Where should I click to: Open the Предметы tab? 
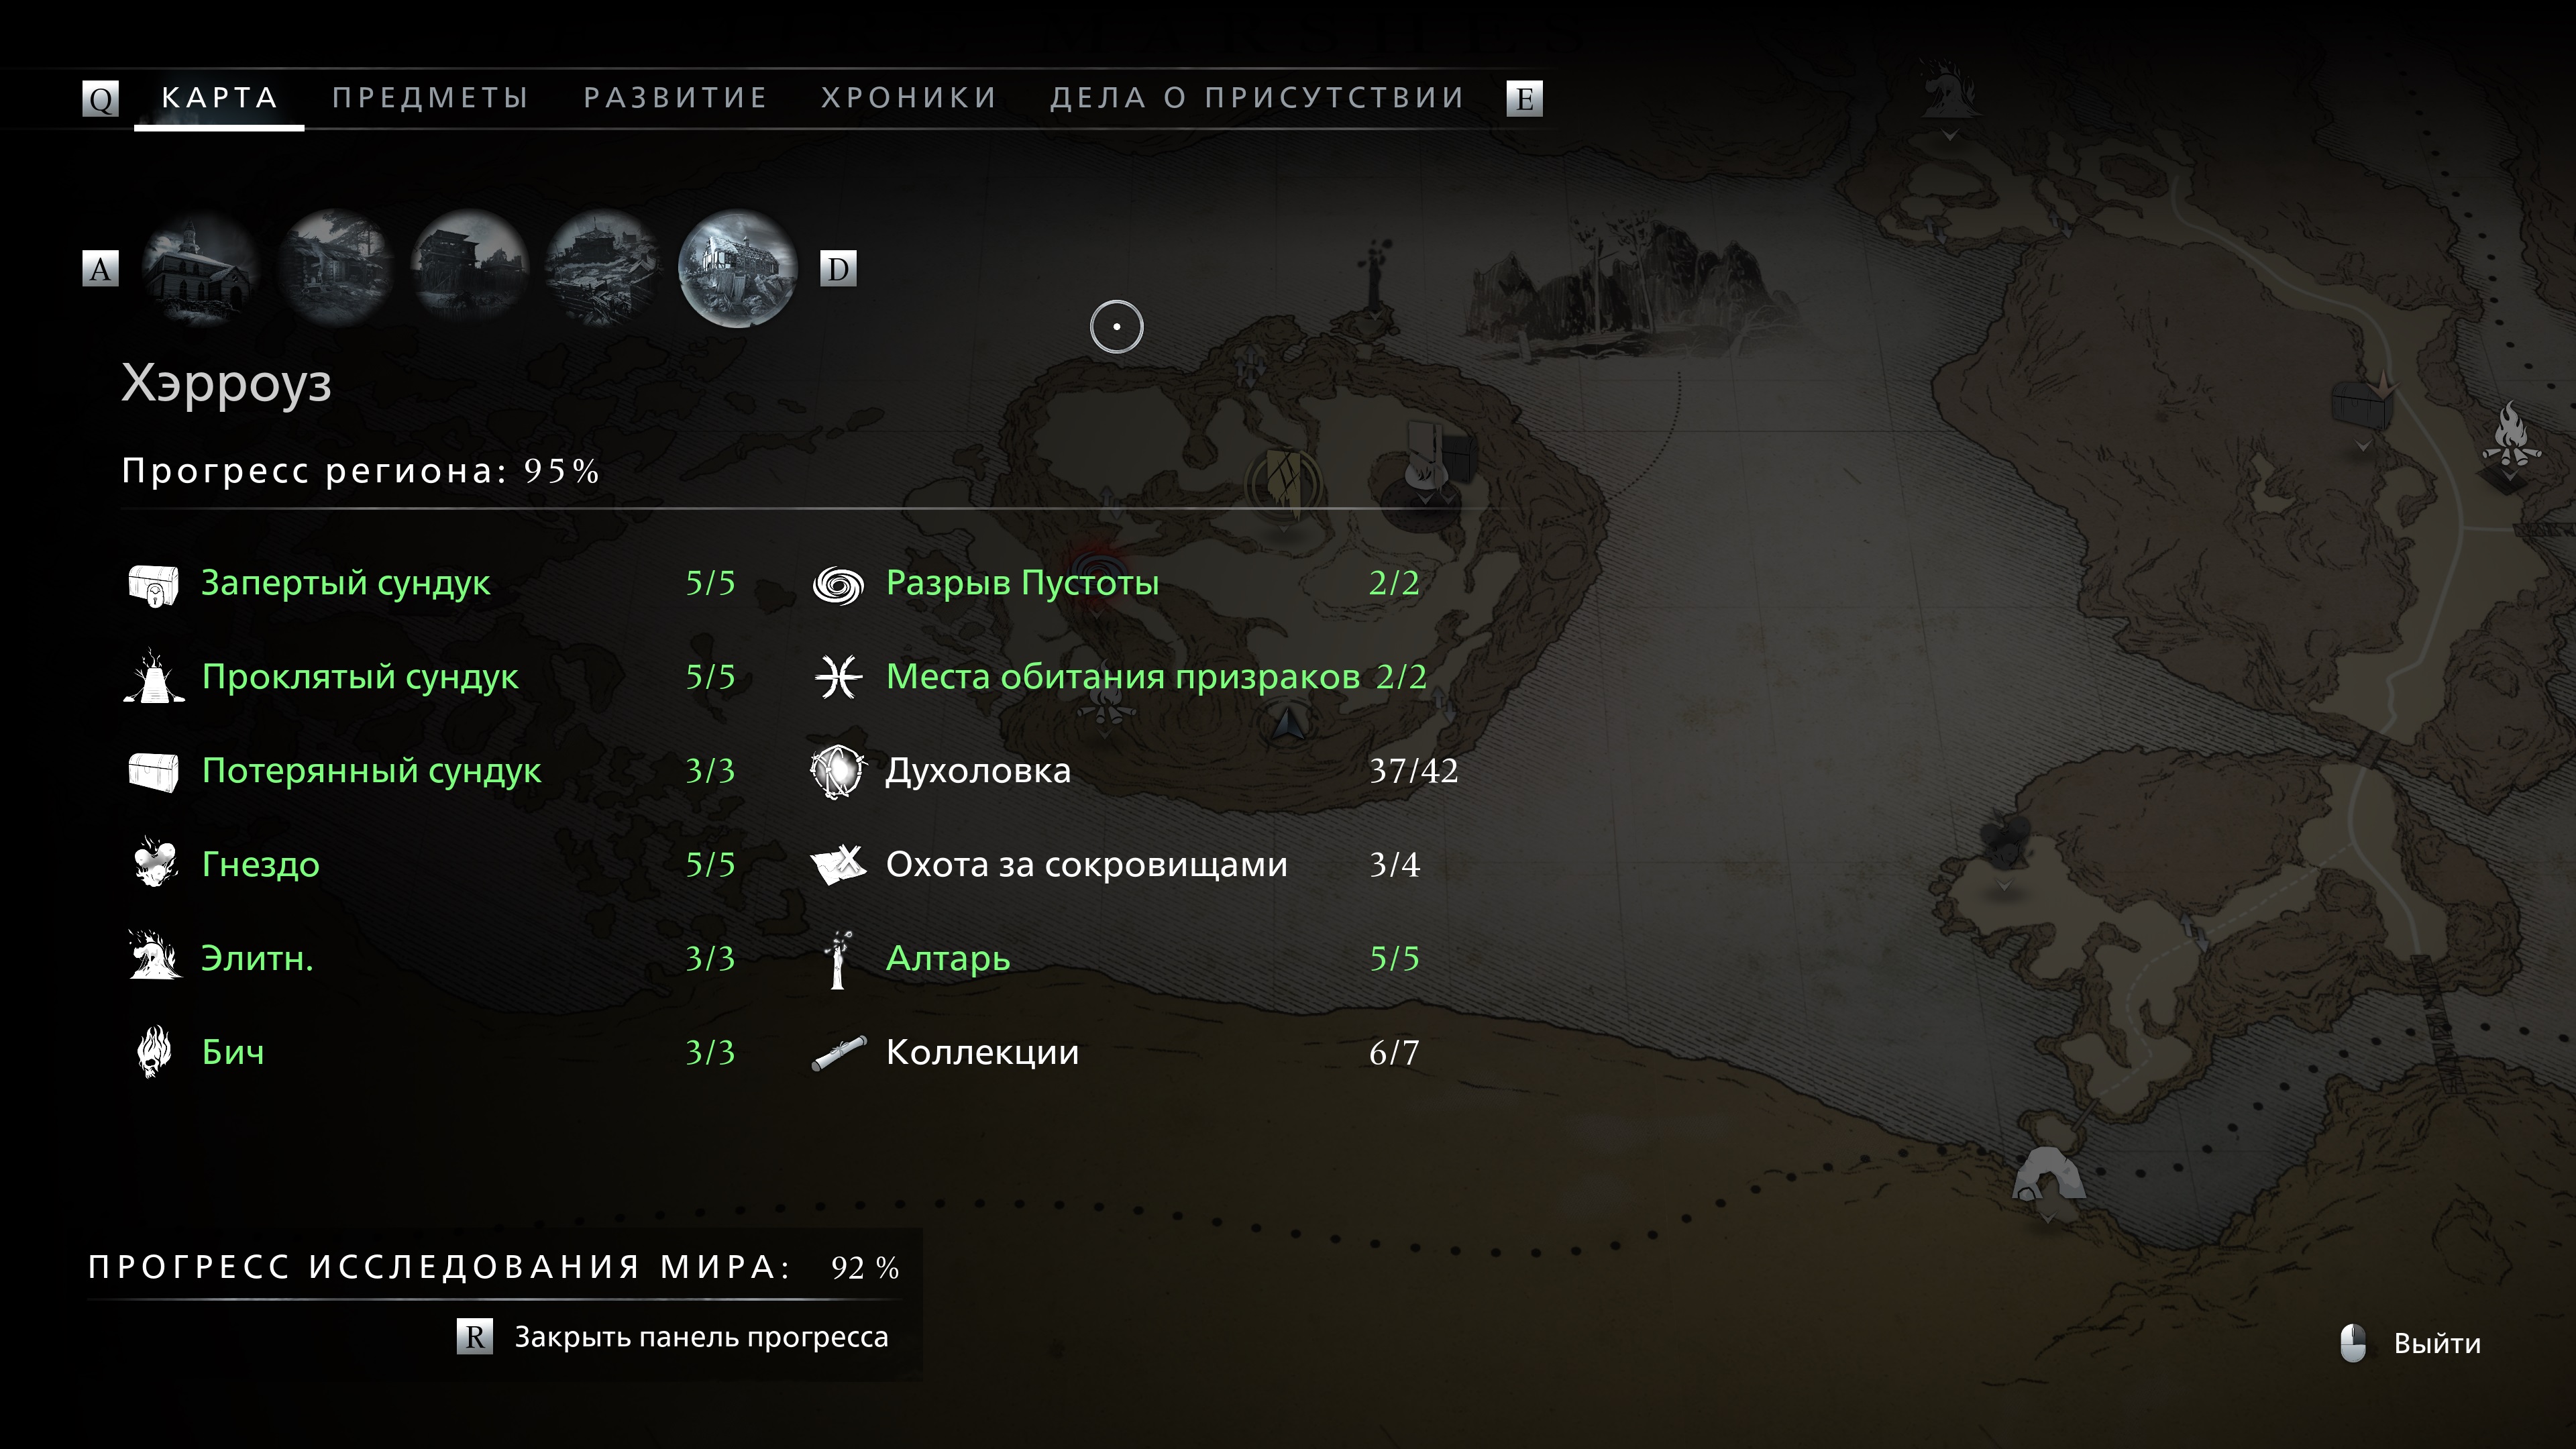click(x=430, y=98)
